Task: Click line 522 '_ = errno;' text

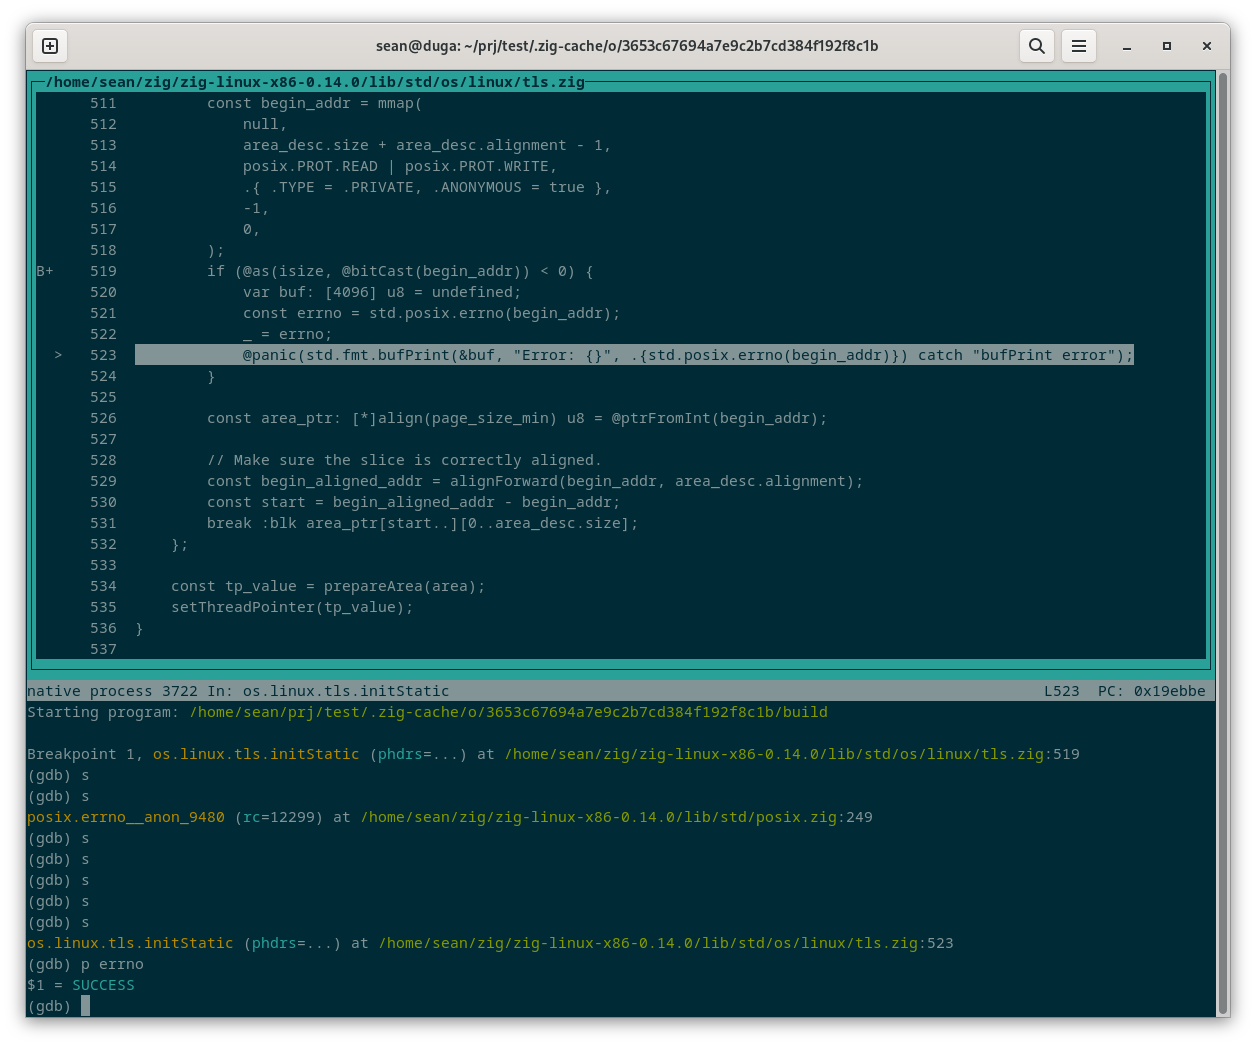Action: [x=287, y=334]
